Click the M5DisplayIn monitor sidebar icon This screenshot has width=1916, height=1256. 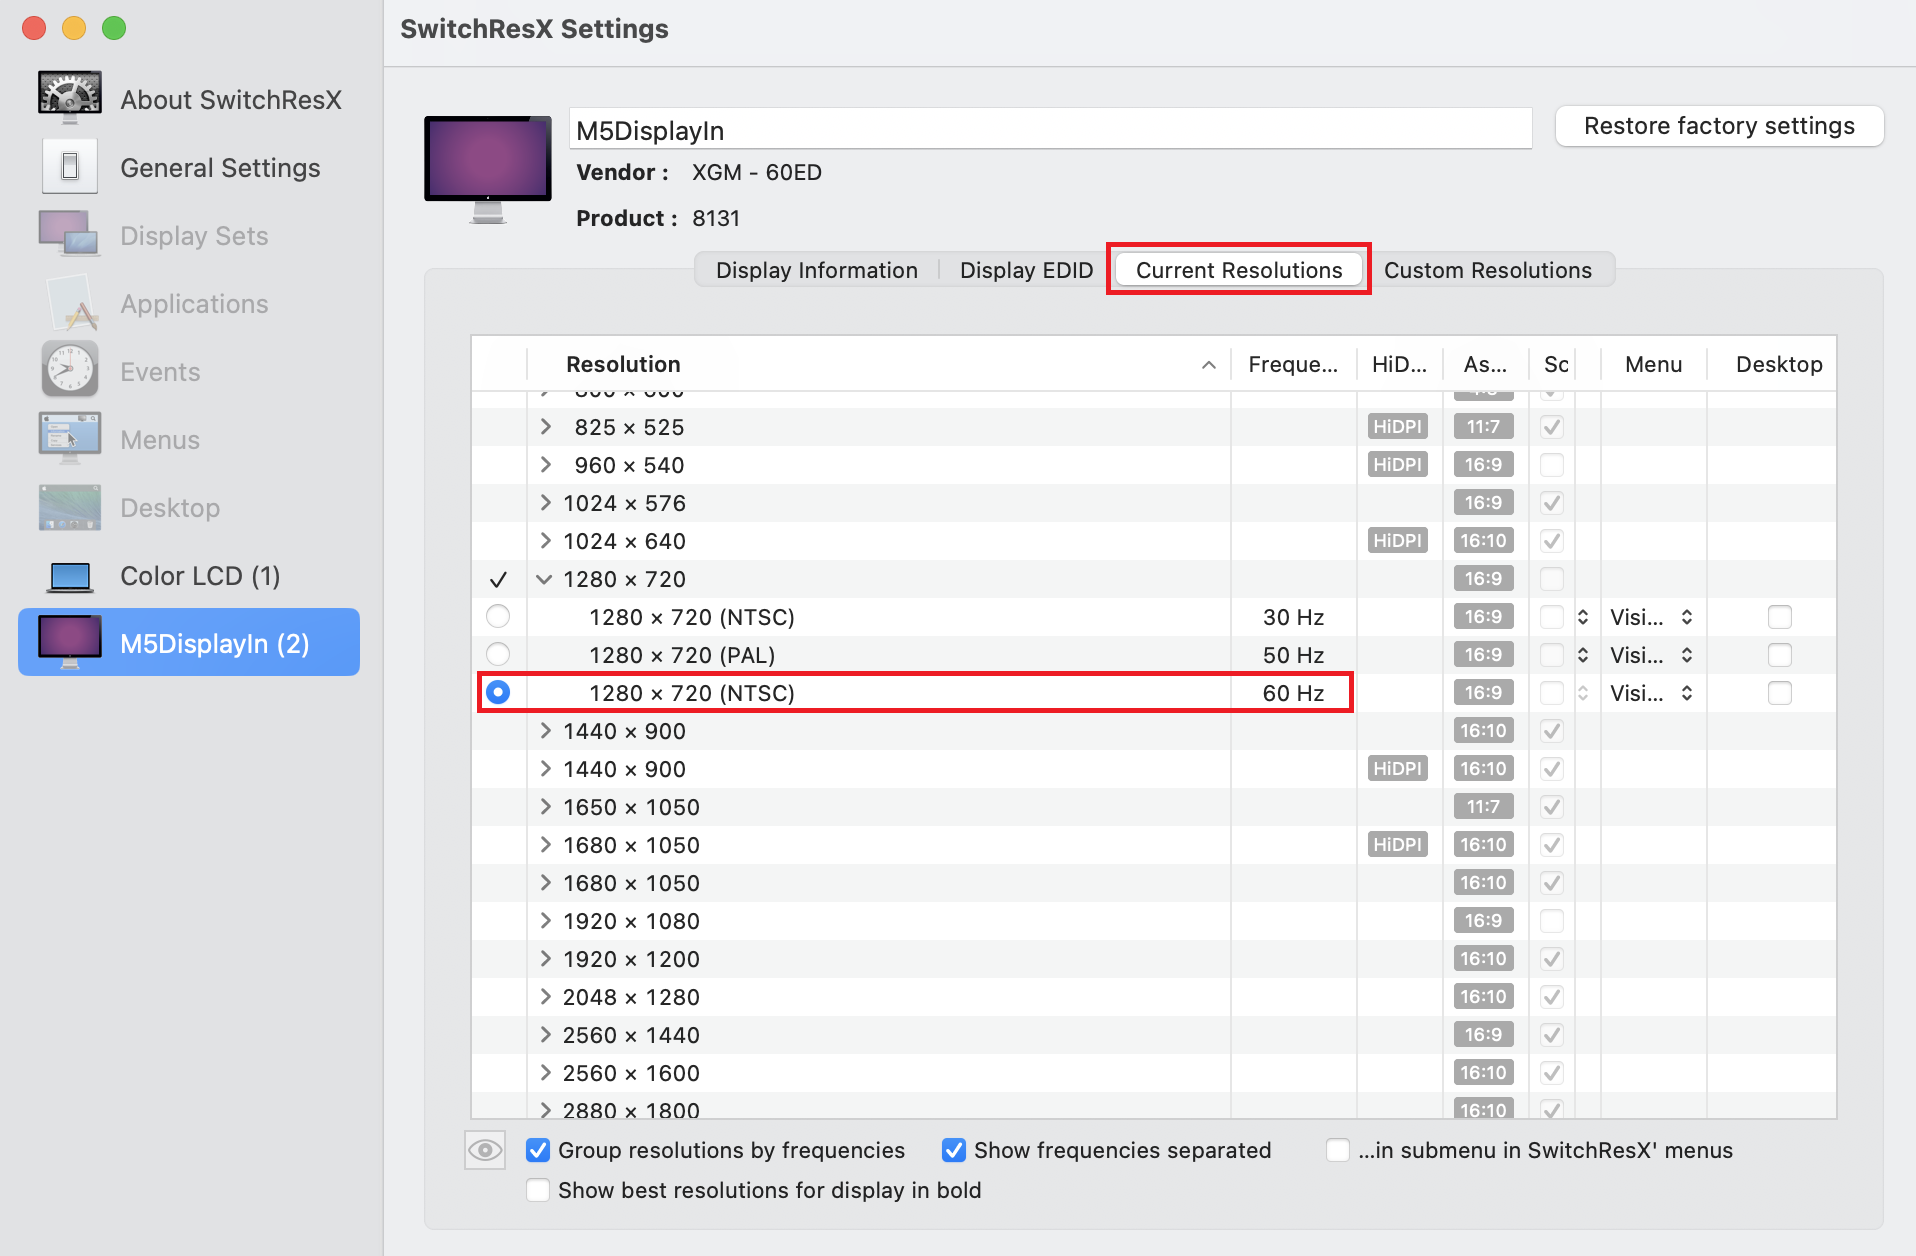pos(70,642)
